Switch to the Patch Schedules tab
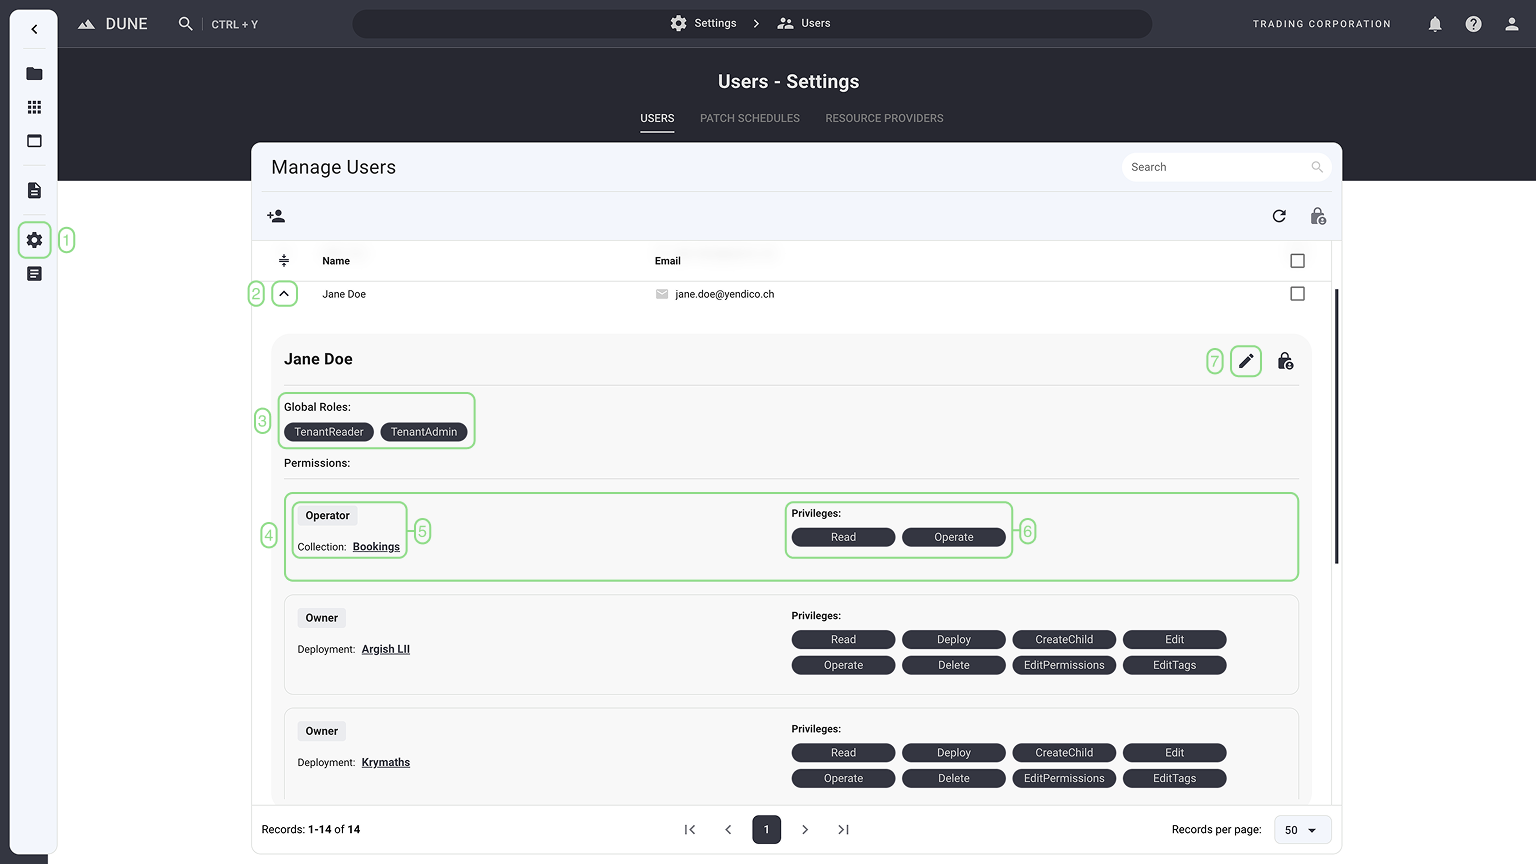The height and width of the screenshot is (864, 1536). click(x=749, y=118)
